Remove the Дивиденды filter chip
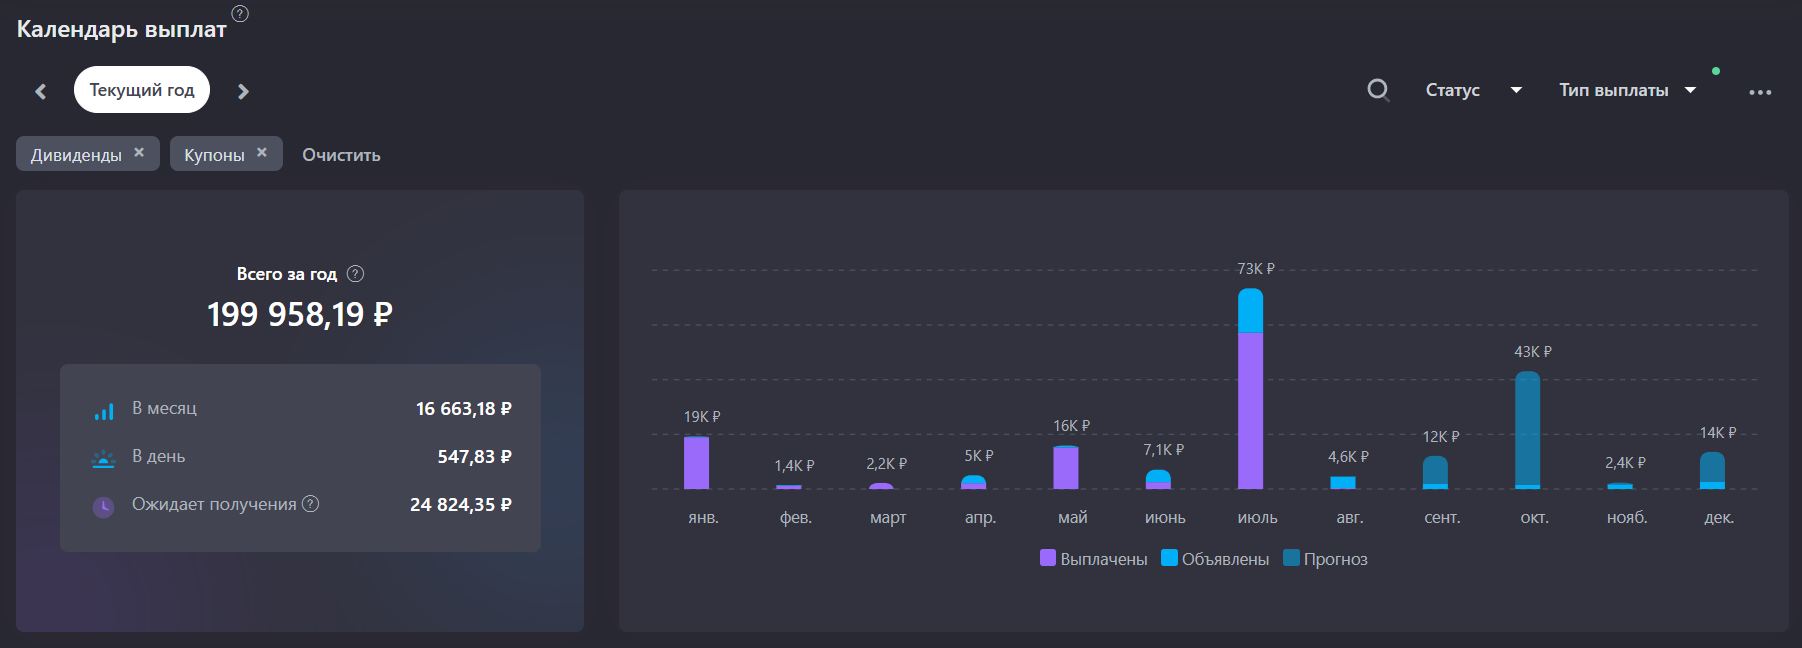The width and height of the screenshot is (1802, 648). pos(139,153)
